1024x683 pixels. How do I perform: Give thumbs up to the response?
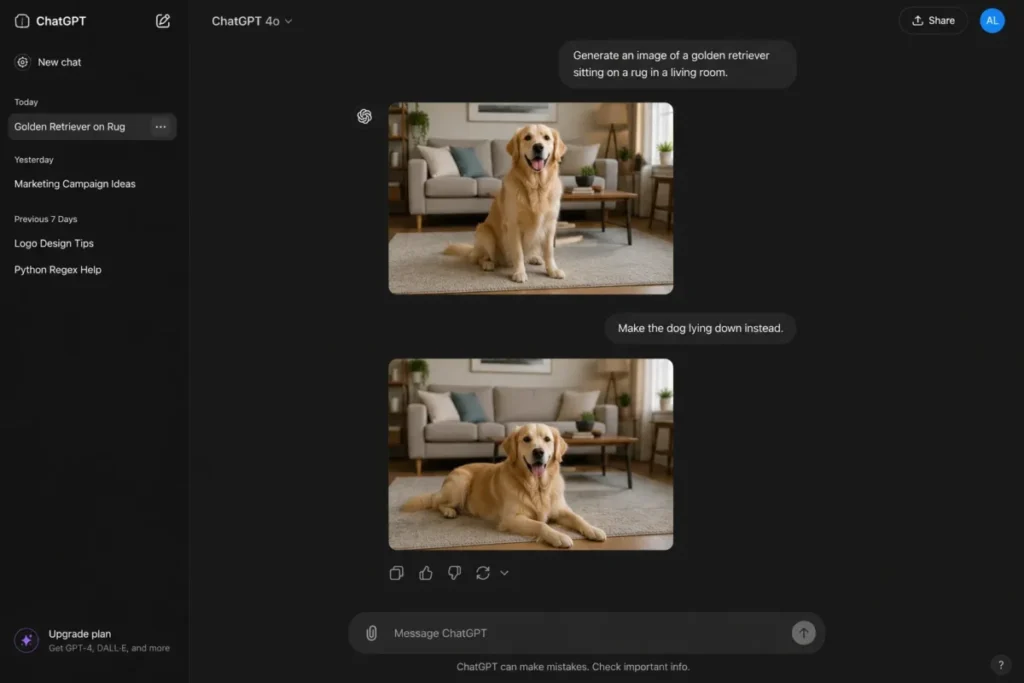[426, 573]
